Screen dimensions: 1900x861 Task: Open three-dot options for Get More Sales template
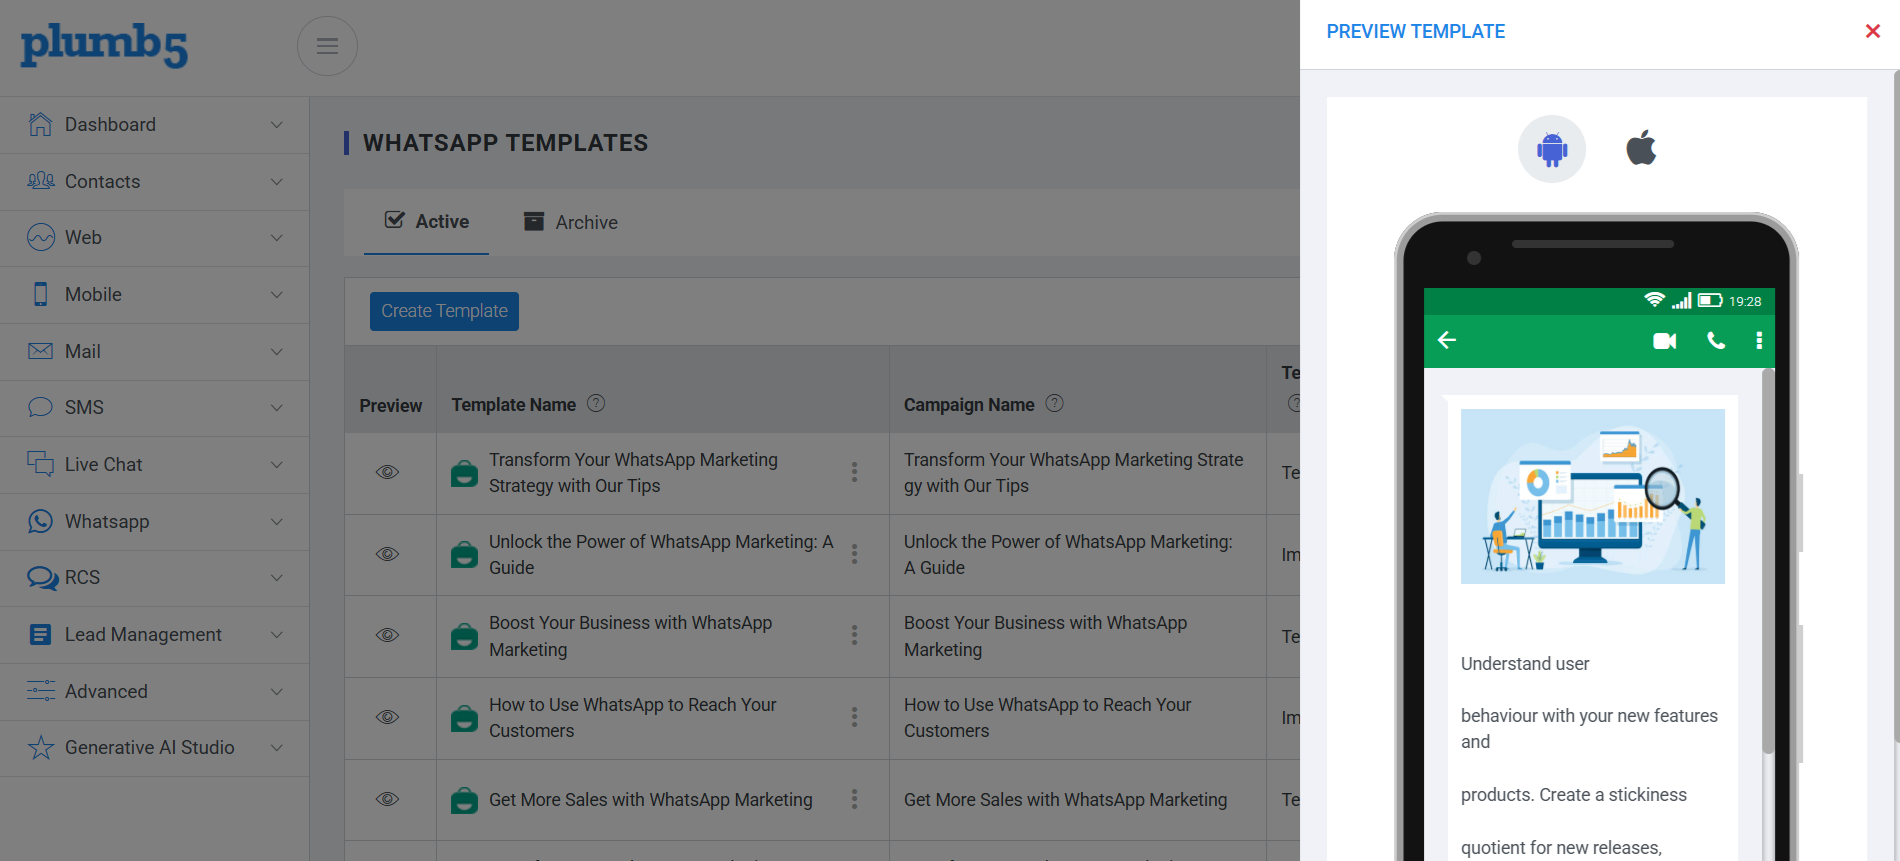pyautogui.click(x=854, y=799)
